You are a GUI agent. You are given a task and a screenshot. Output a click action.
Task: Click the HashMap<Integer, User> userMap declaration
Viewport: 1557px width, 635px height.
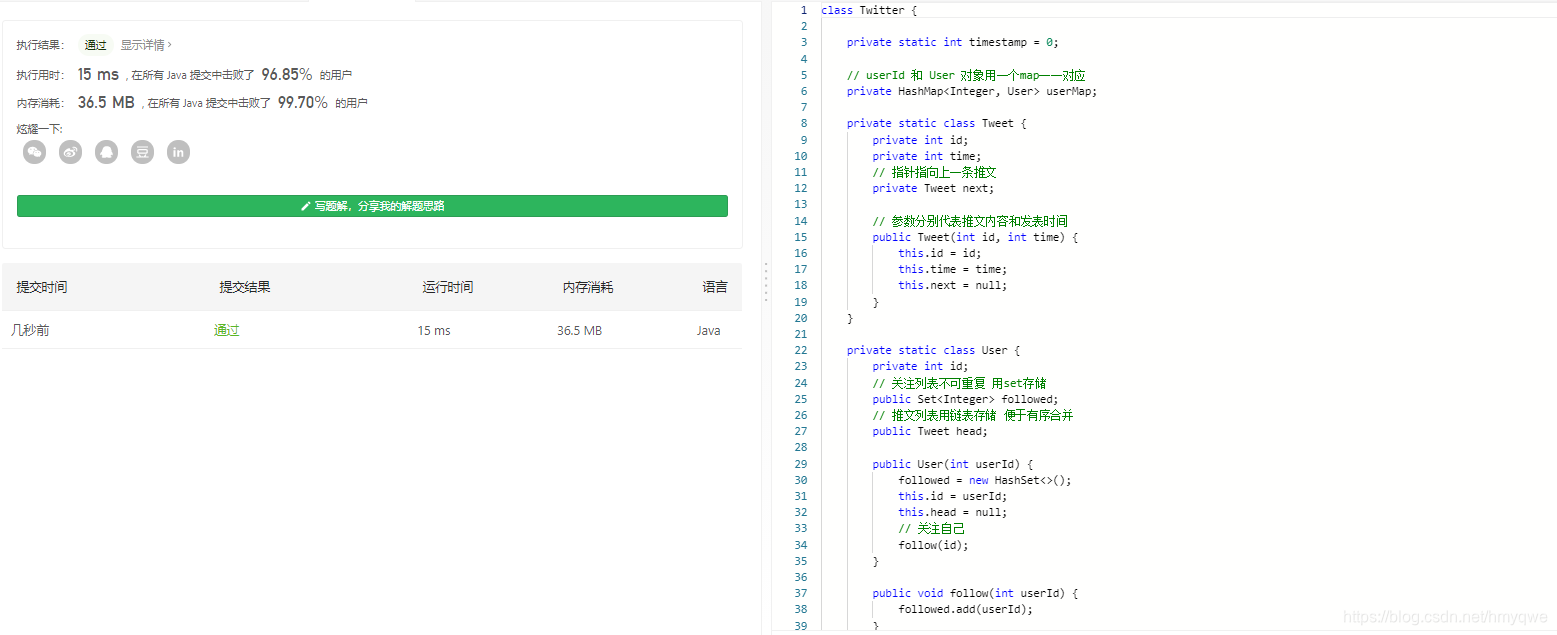pyautogui.click(x=972, y=91)
